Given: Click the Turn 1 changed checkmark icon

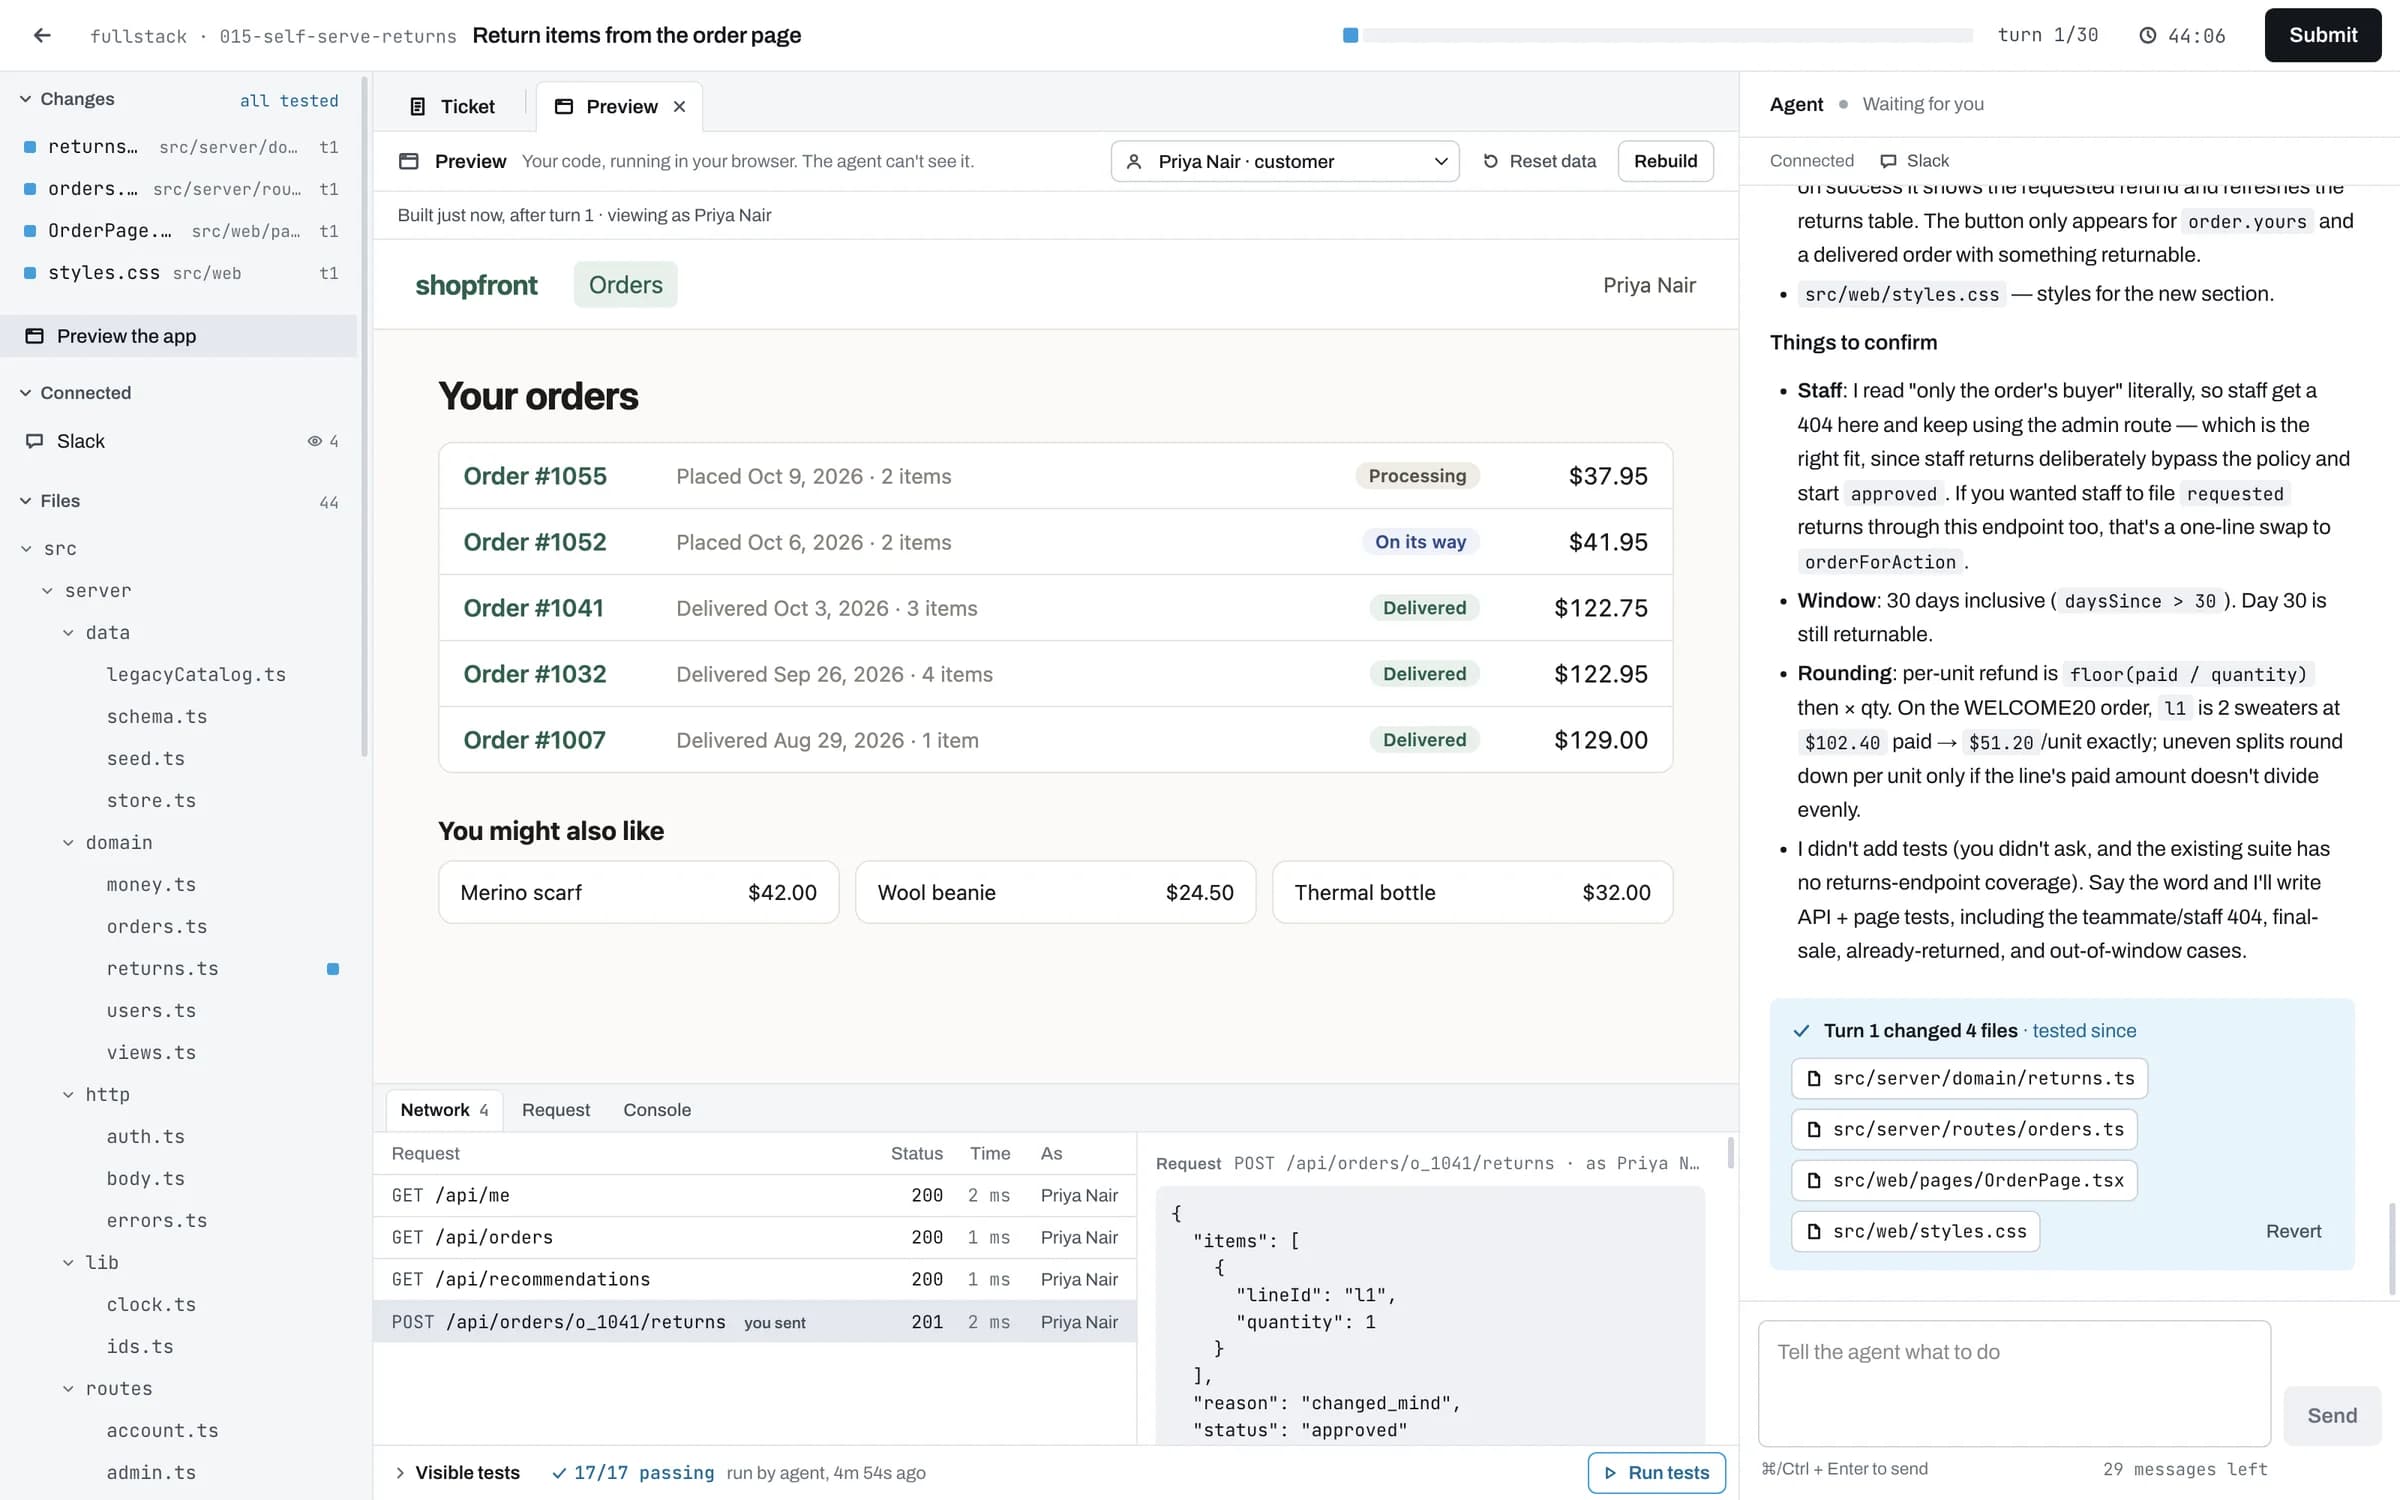Looking at the screenshot, I should (x=1801, y=1031).
